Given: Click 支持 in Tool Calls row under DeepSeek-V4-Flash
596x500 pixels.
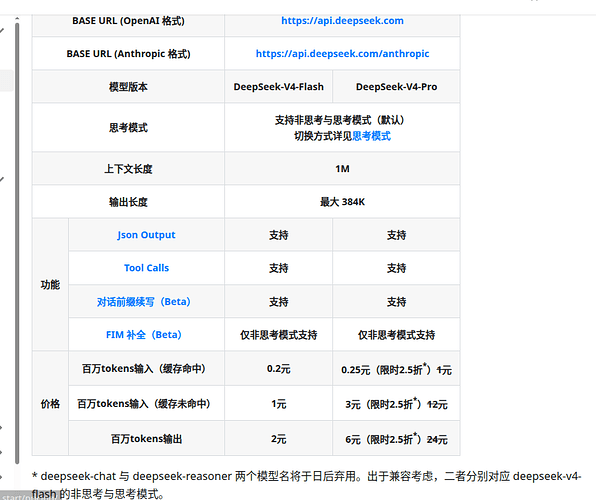Looking at the screenshot, I should click(x=278, y=268).
